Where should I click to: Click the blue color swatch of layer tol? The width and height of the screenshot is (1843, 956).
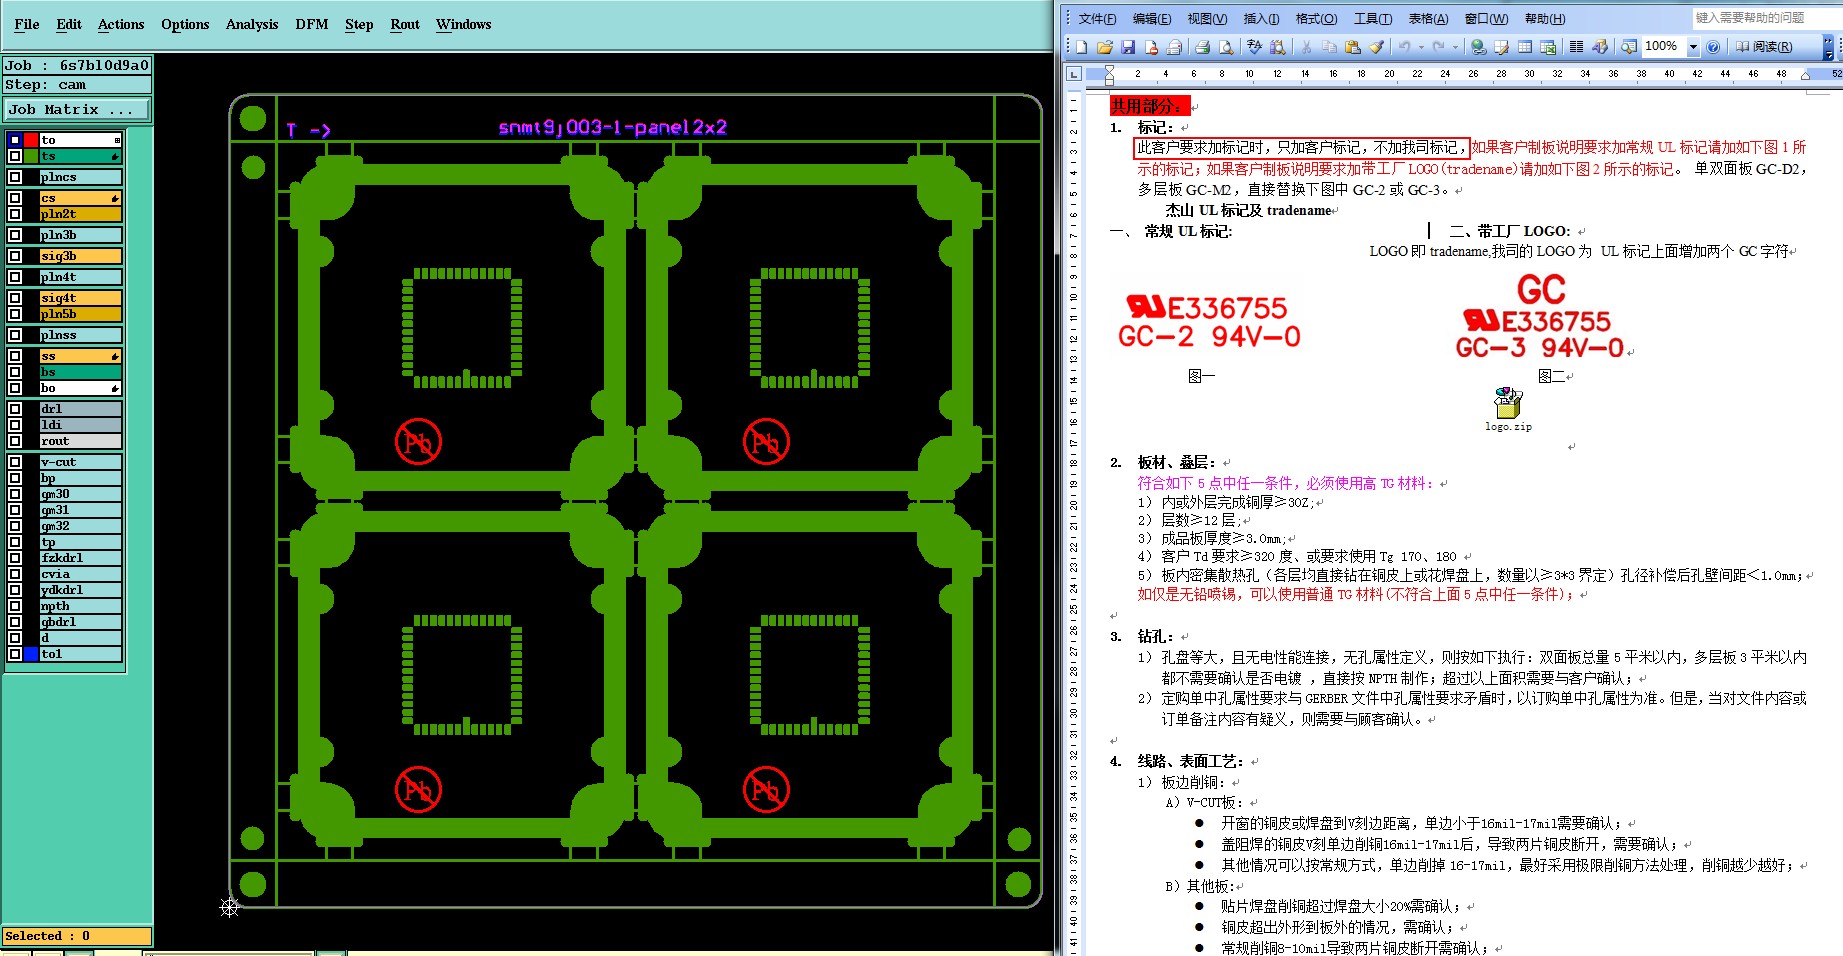tap(30, 654)
